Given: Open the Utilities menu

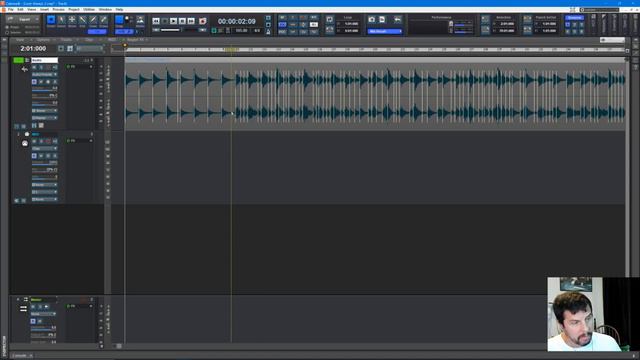Looking at the screenshot, I should tap(89, 9).
